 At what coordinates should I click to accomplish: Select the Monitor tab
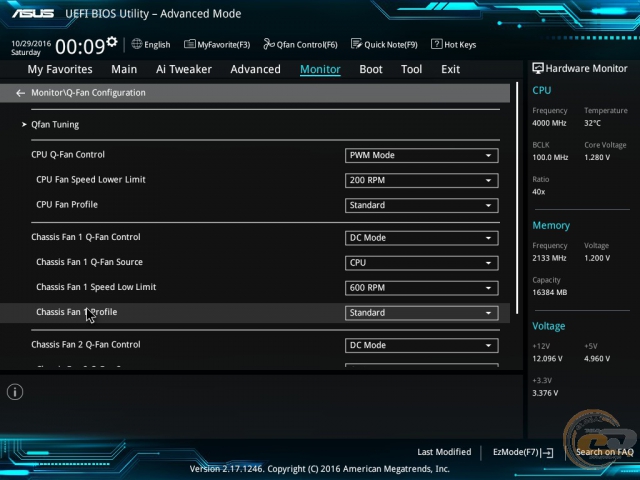(320, 69)
